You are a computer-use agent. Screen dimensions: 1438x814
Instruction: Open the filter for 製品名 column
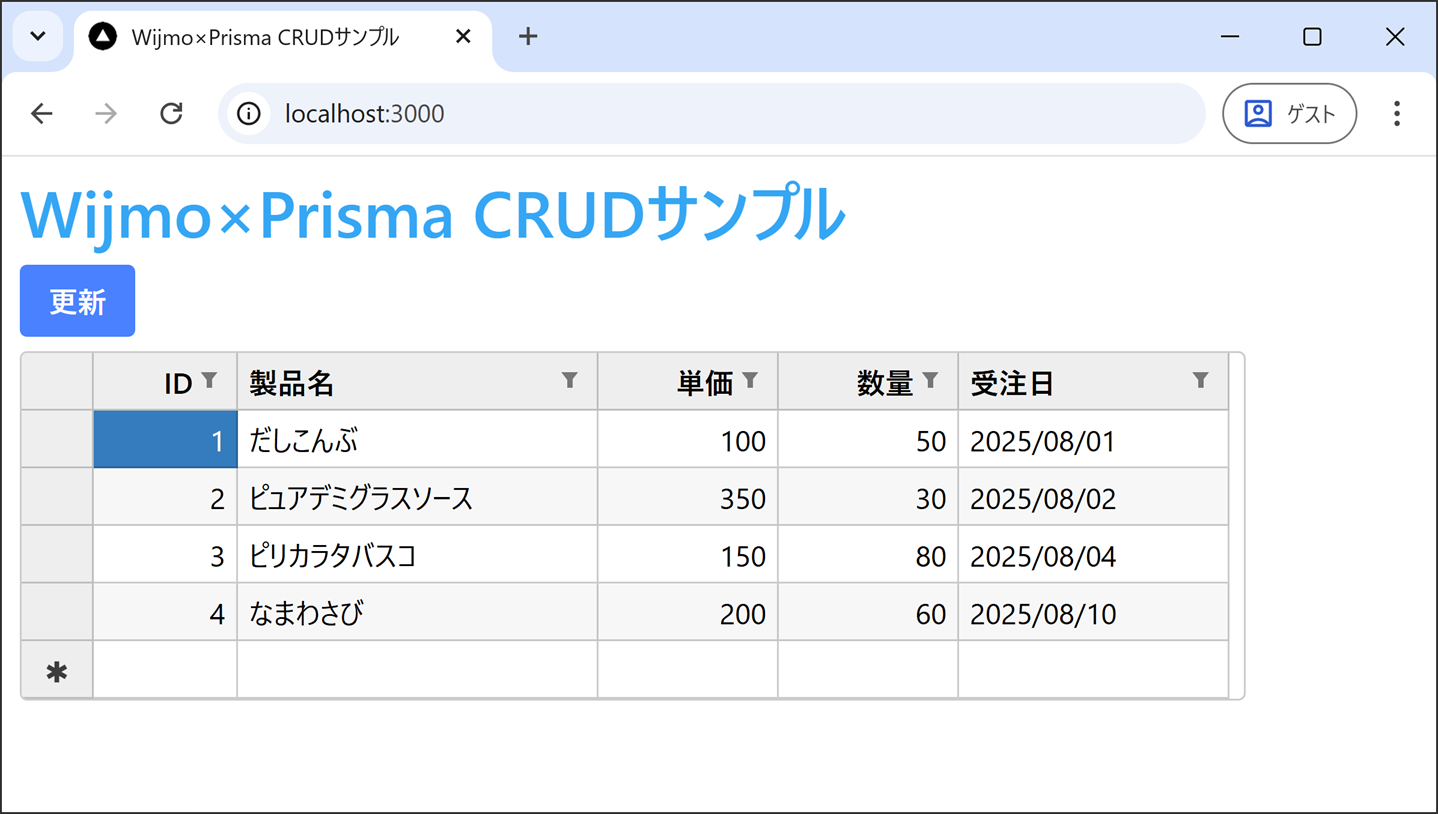[x=569, y=380]
